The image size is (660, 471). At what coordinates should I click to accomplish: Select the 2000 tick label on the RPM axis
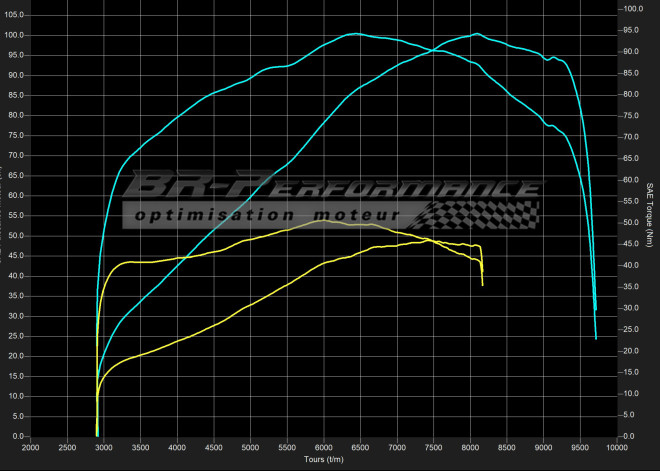click(x=31, y=447)
